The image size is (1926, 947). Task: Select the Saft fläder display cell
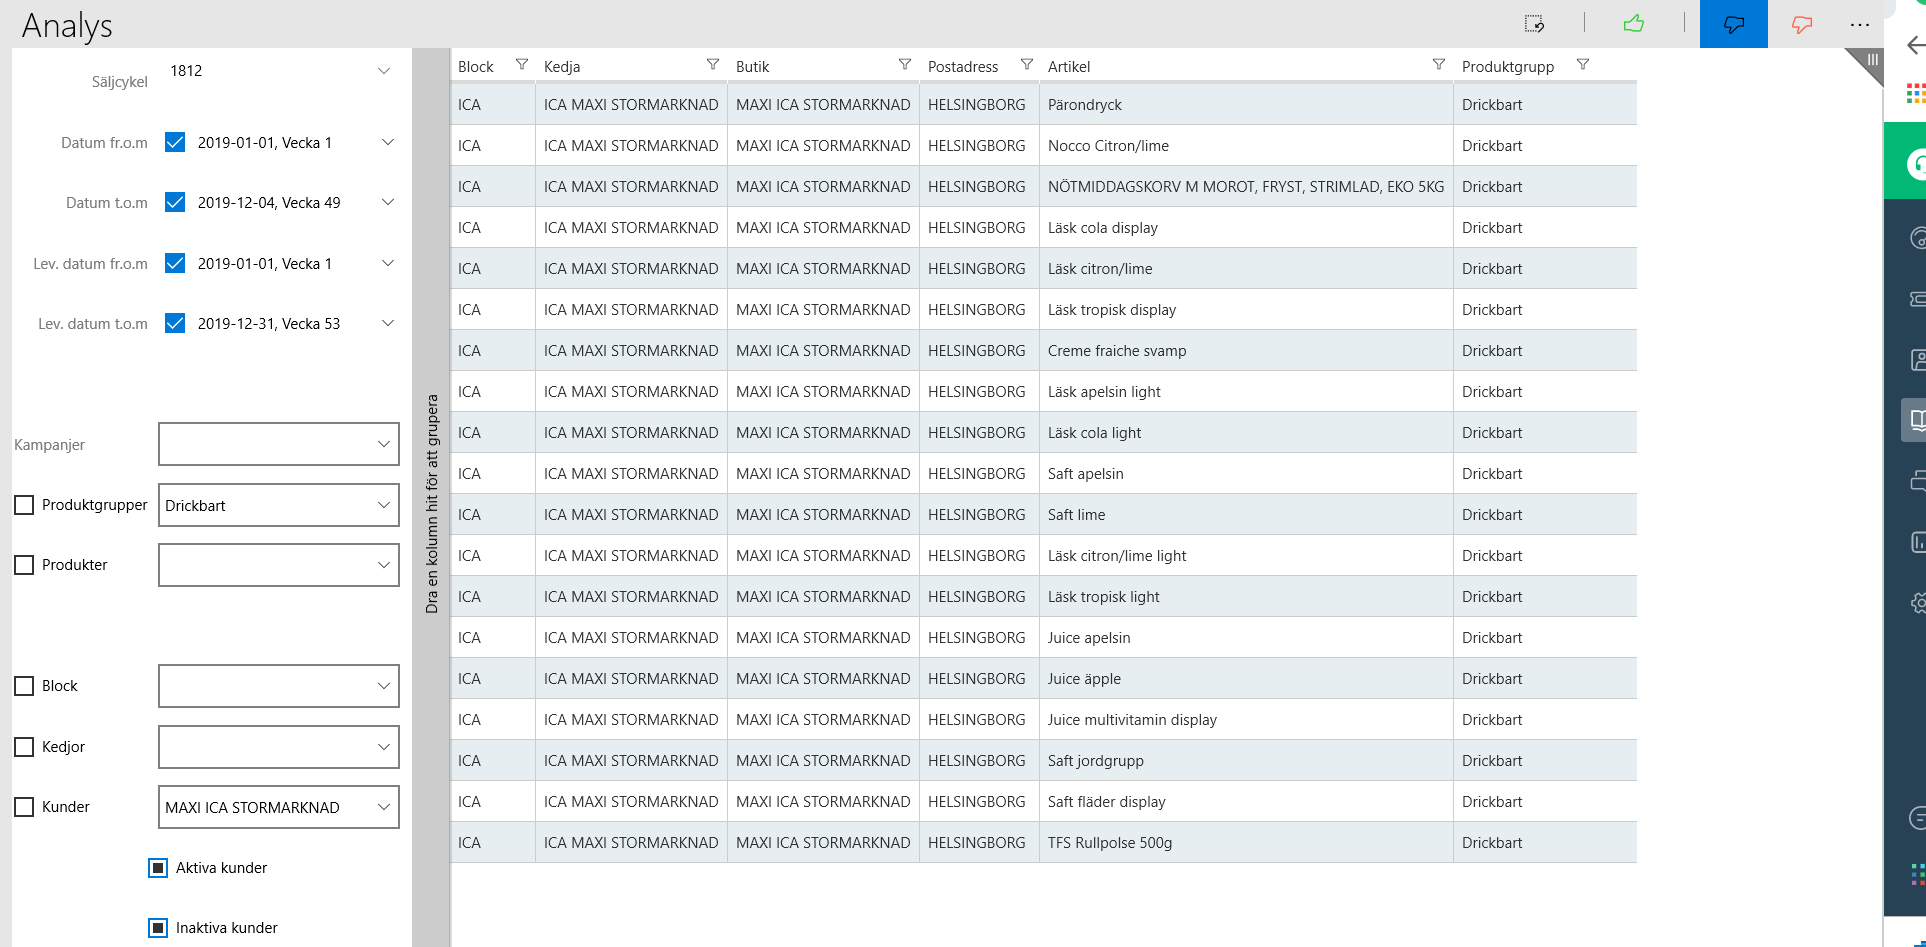pos(1246,802)
